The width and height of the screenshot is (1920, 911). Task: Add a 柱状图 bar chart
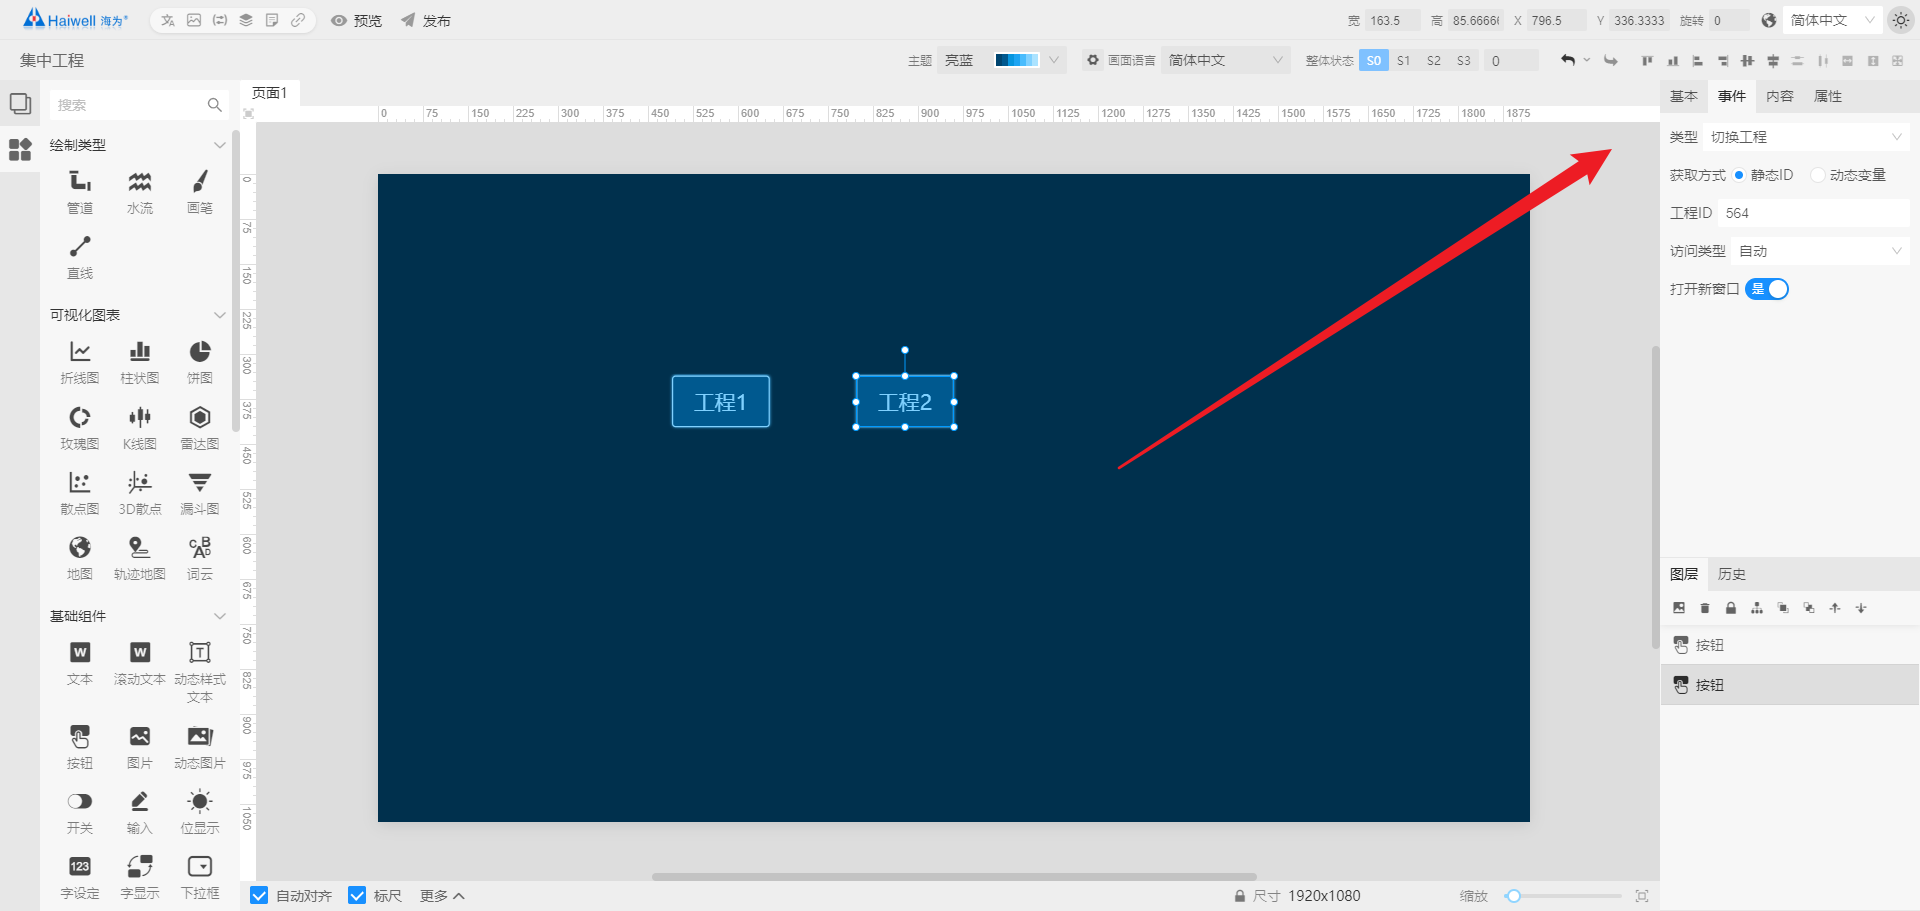pos(140,362)
